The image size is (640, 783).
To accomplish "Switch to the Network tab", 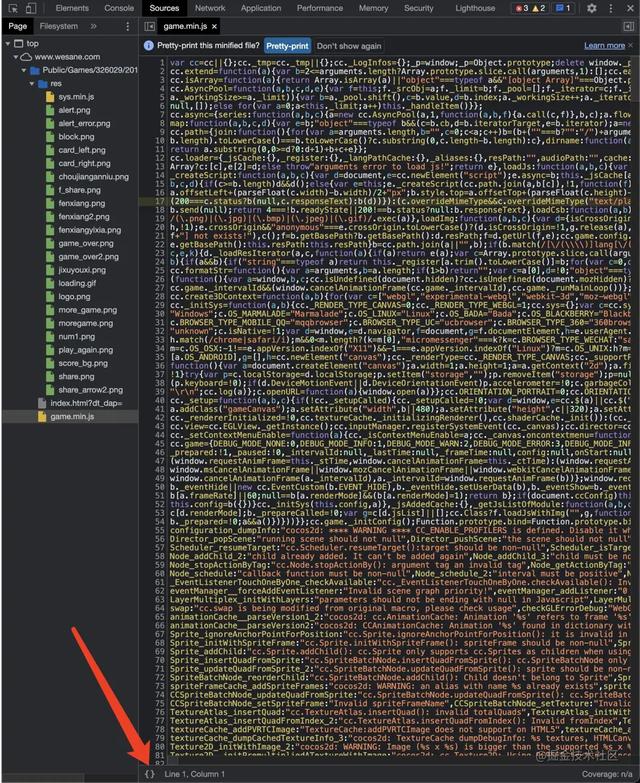I will (x=210, y=8).
